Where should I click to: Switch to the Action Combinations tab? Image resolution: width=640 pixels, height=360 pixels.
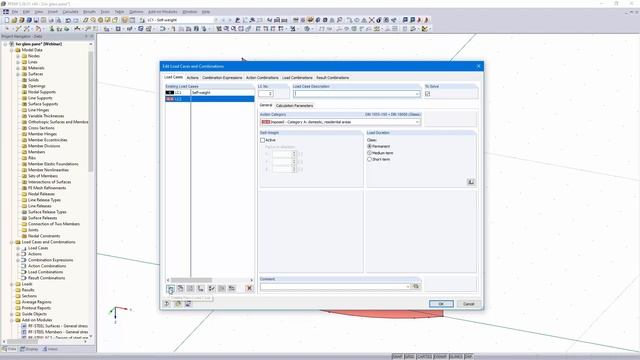point(262,78)
